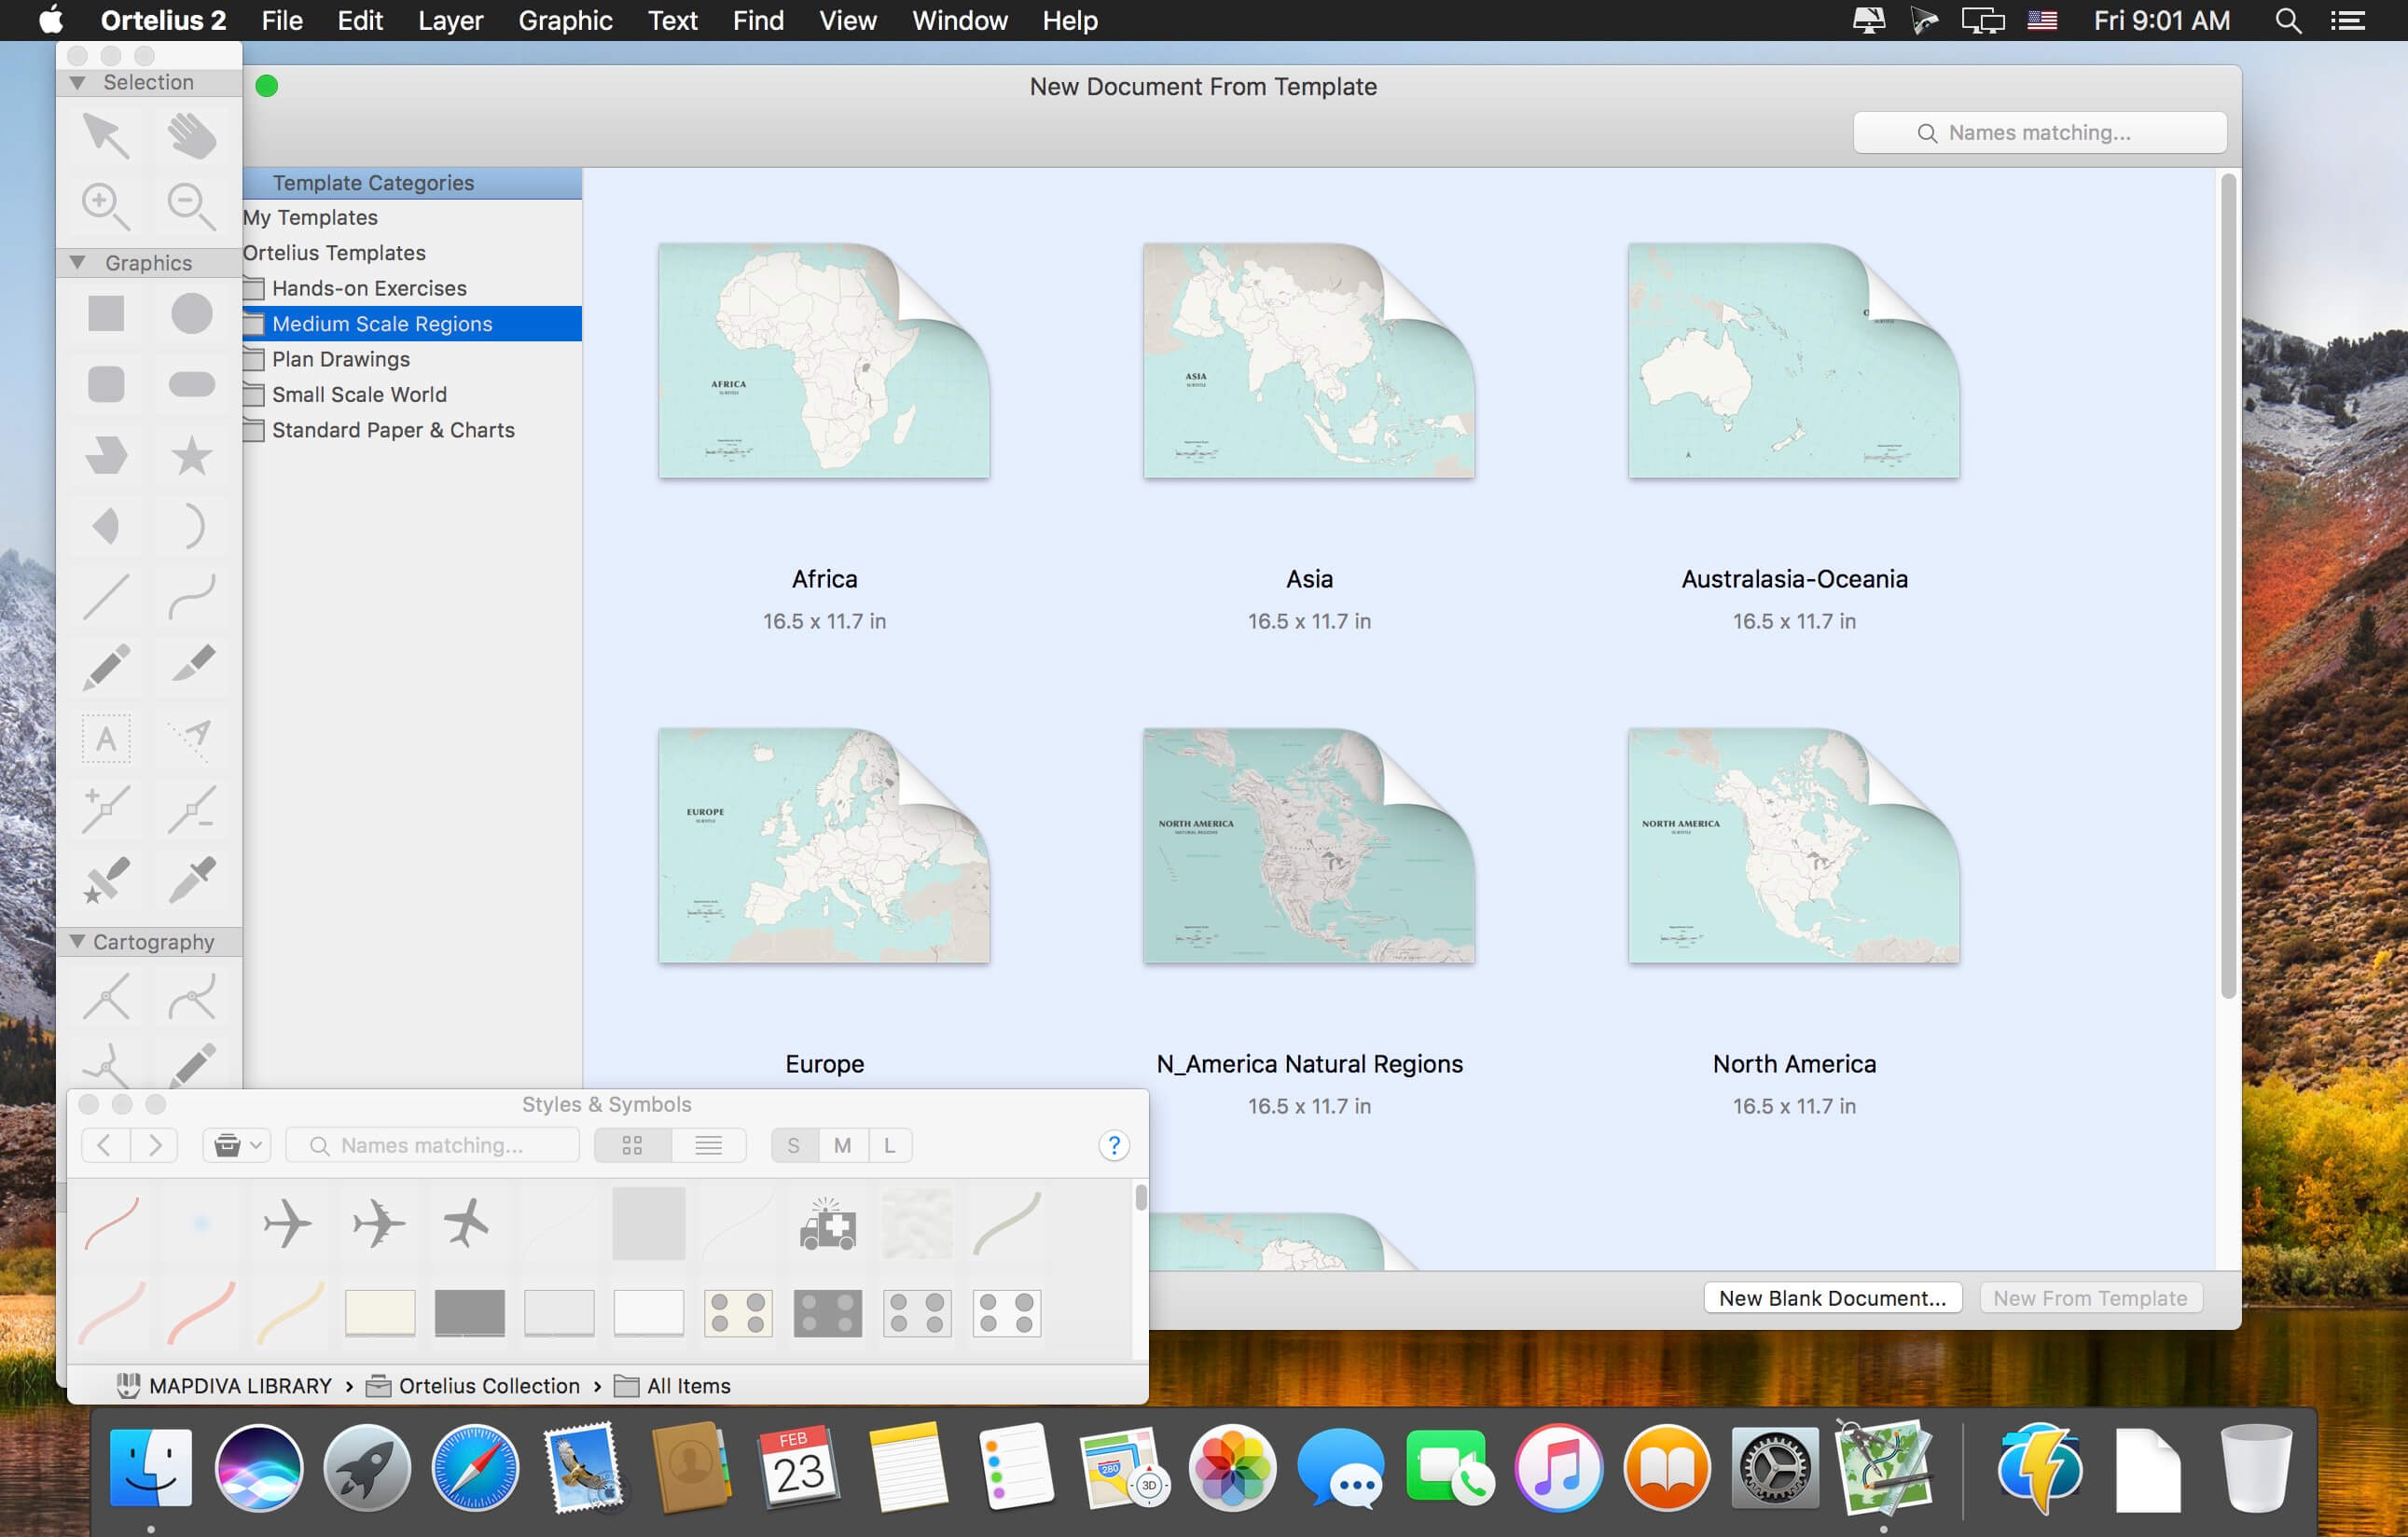Select the star shape tool
Screen dimensions: 2408x1537
(x=191, y=455)
